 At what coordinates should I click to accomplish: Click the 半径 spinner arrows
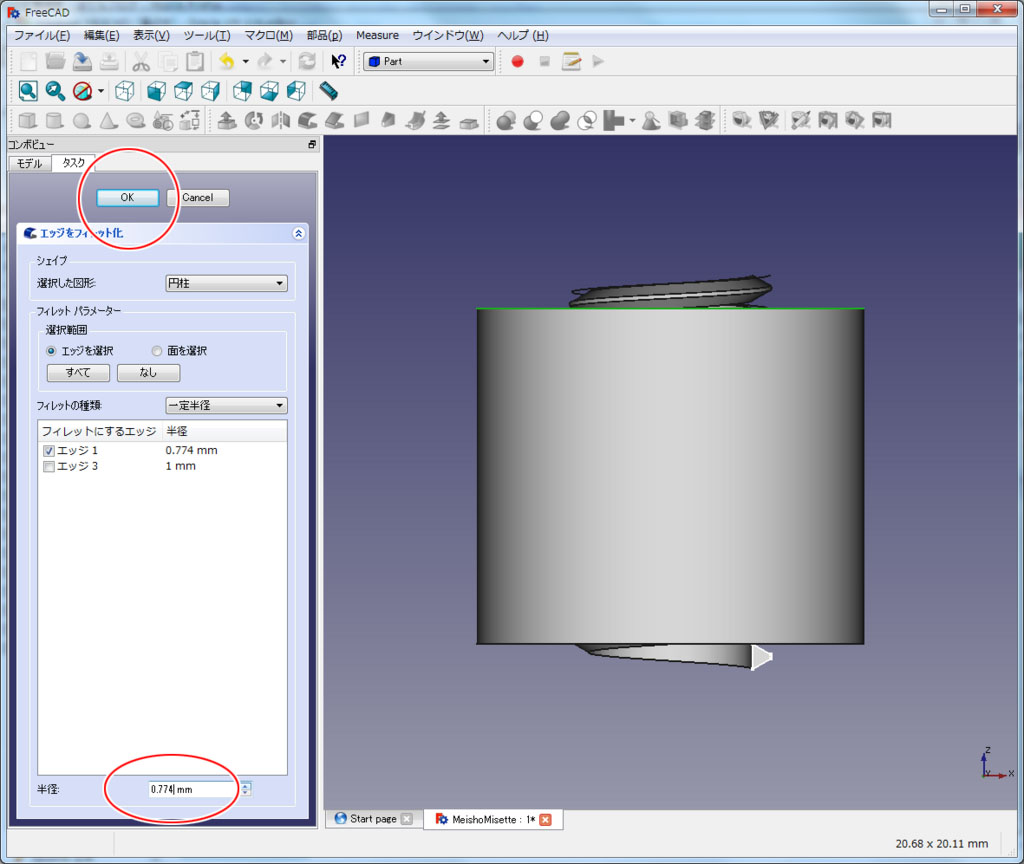point(246,789)
